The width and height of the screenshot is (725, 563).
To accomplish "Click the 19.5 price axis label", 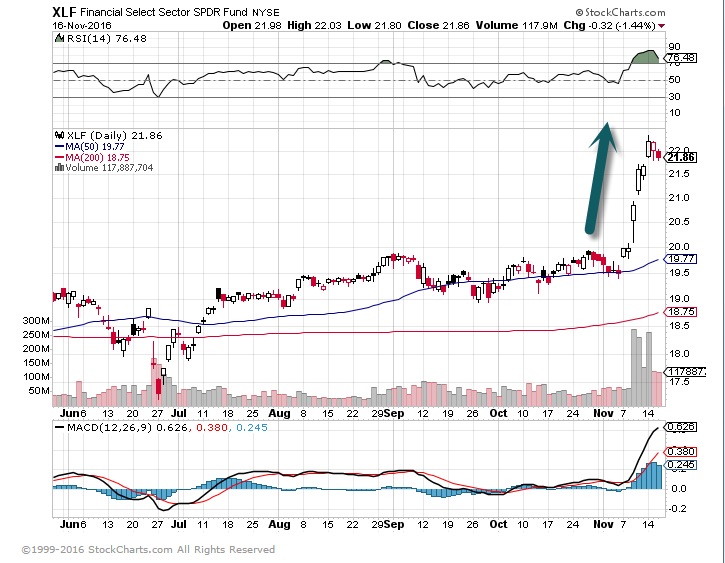I will pyautogui.click(x=679, y=273).
